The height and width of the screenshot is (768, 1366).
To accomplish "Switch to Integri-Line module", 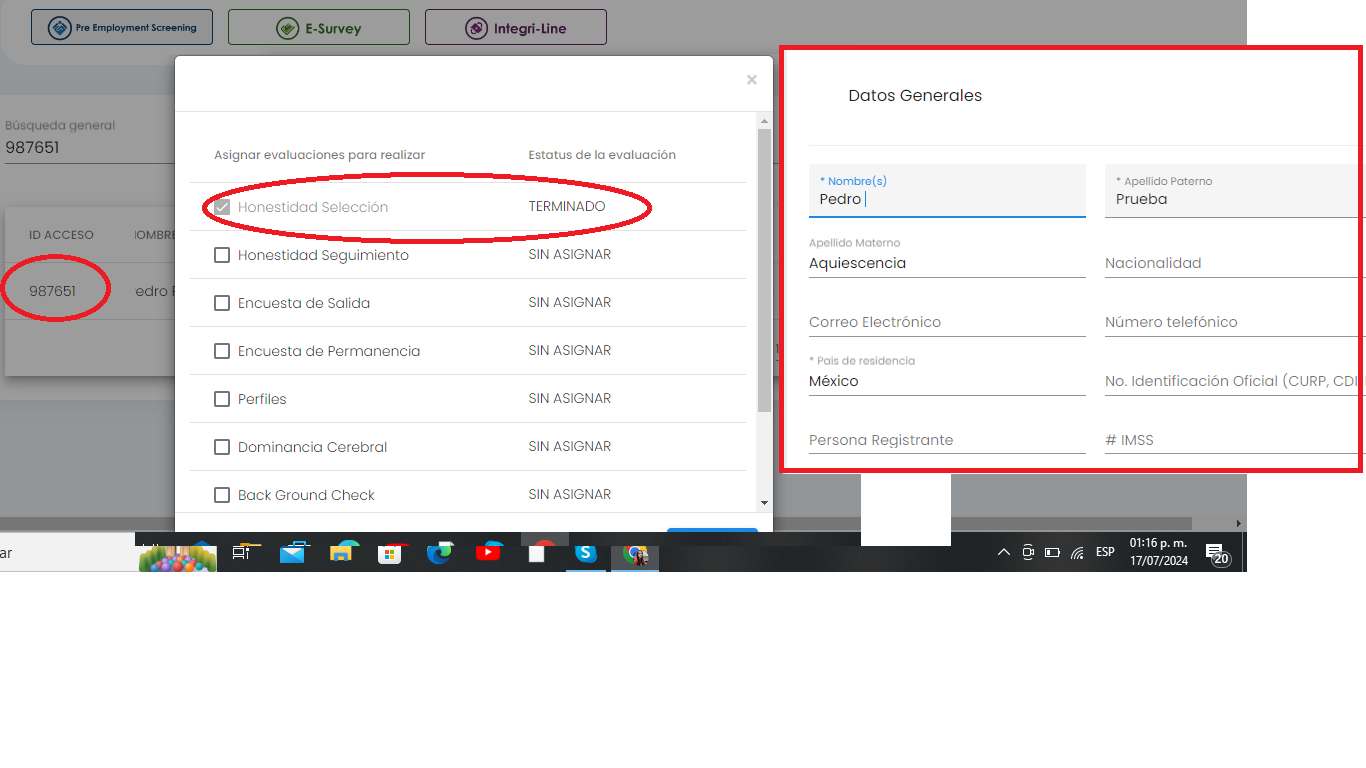I will coord(516,28).
